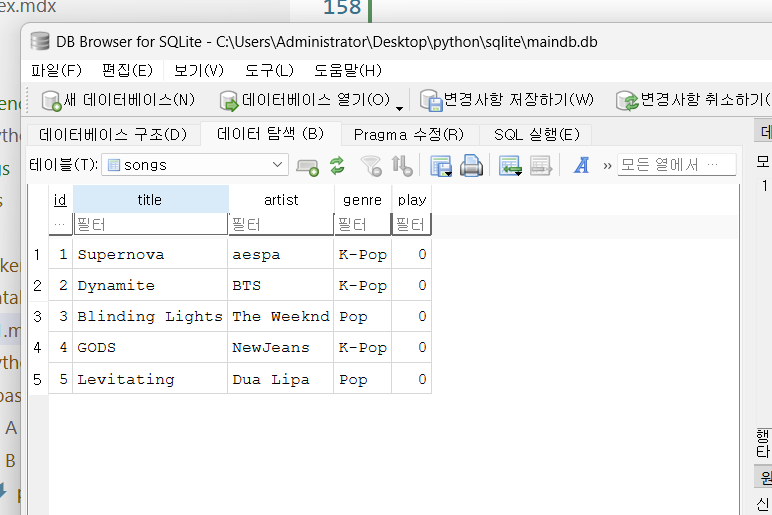
Task: Click the new database icon
Action: 52,100
